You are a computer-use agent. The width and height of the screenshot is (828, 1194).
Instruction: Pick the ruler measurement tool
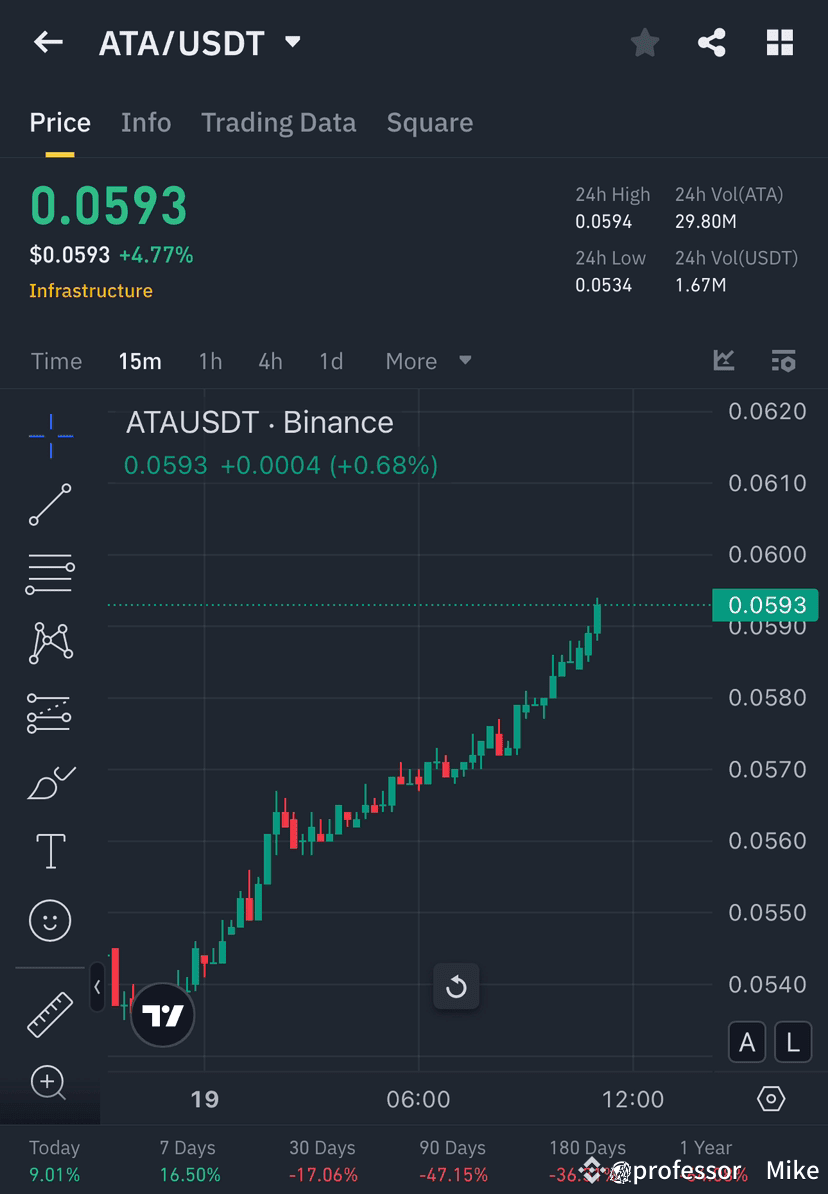(x=50, y=1013)
